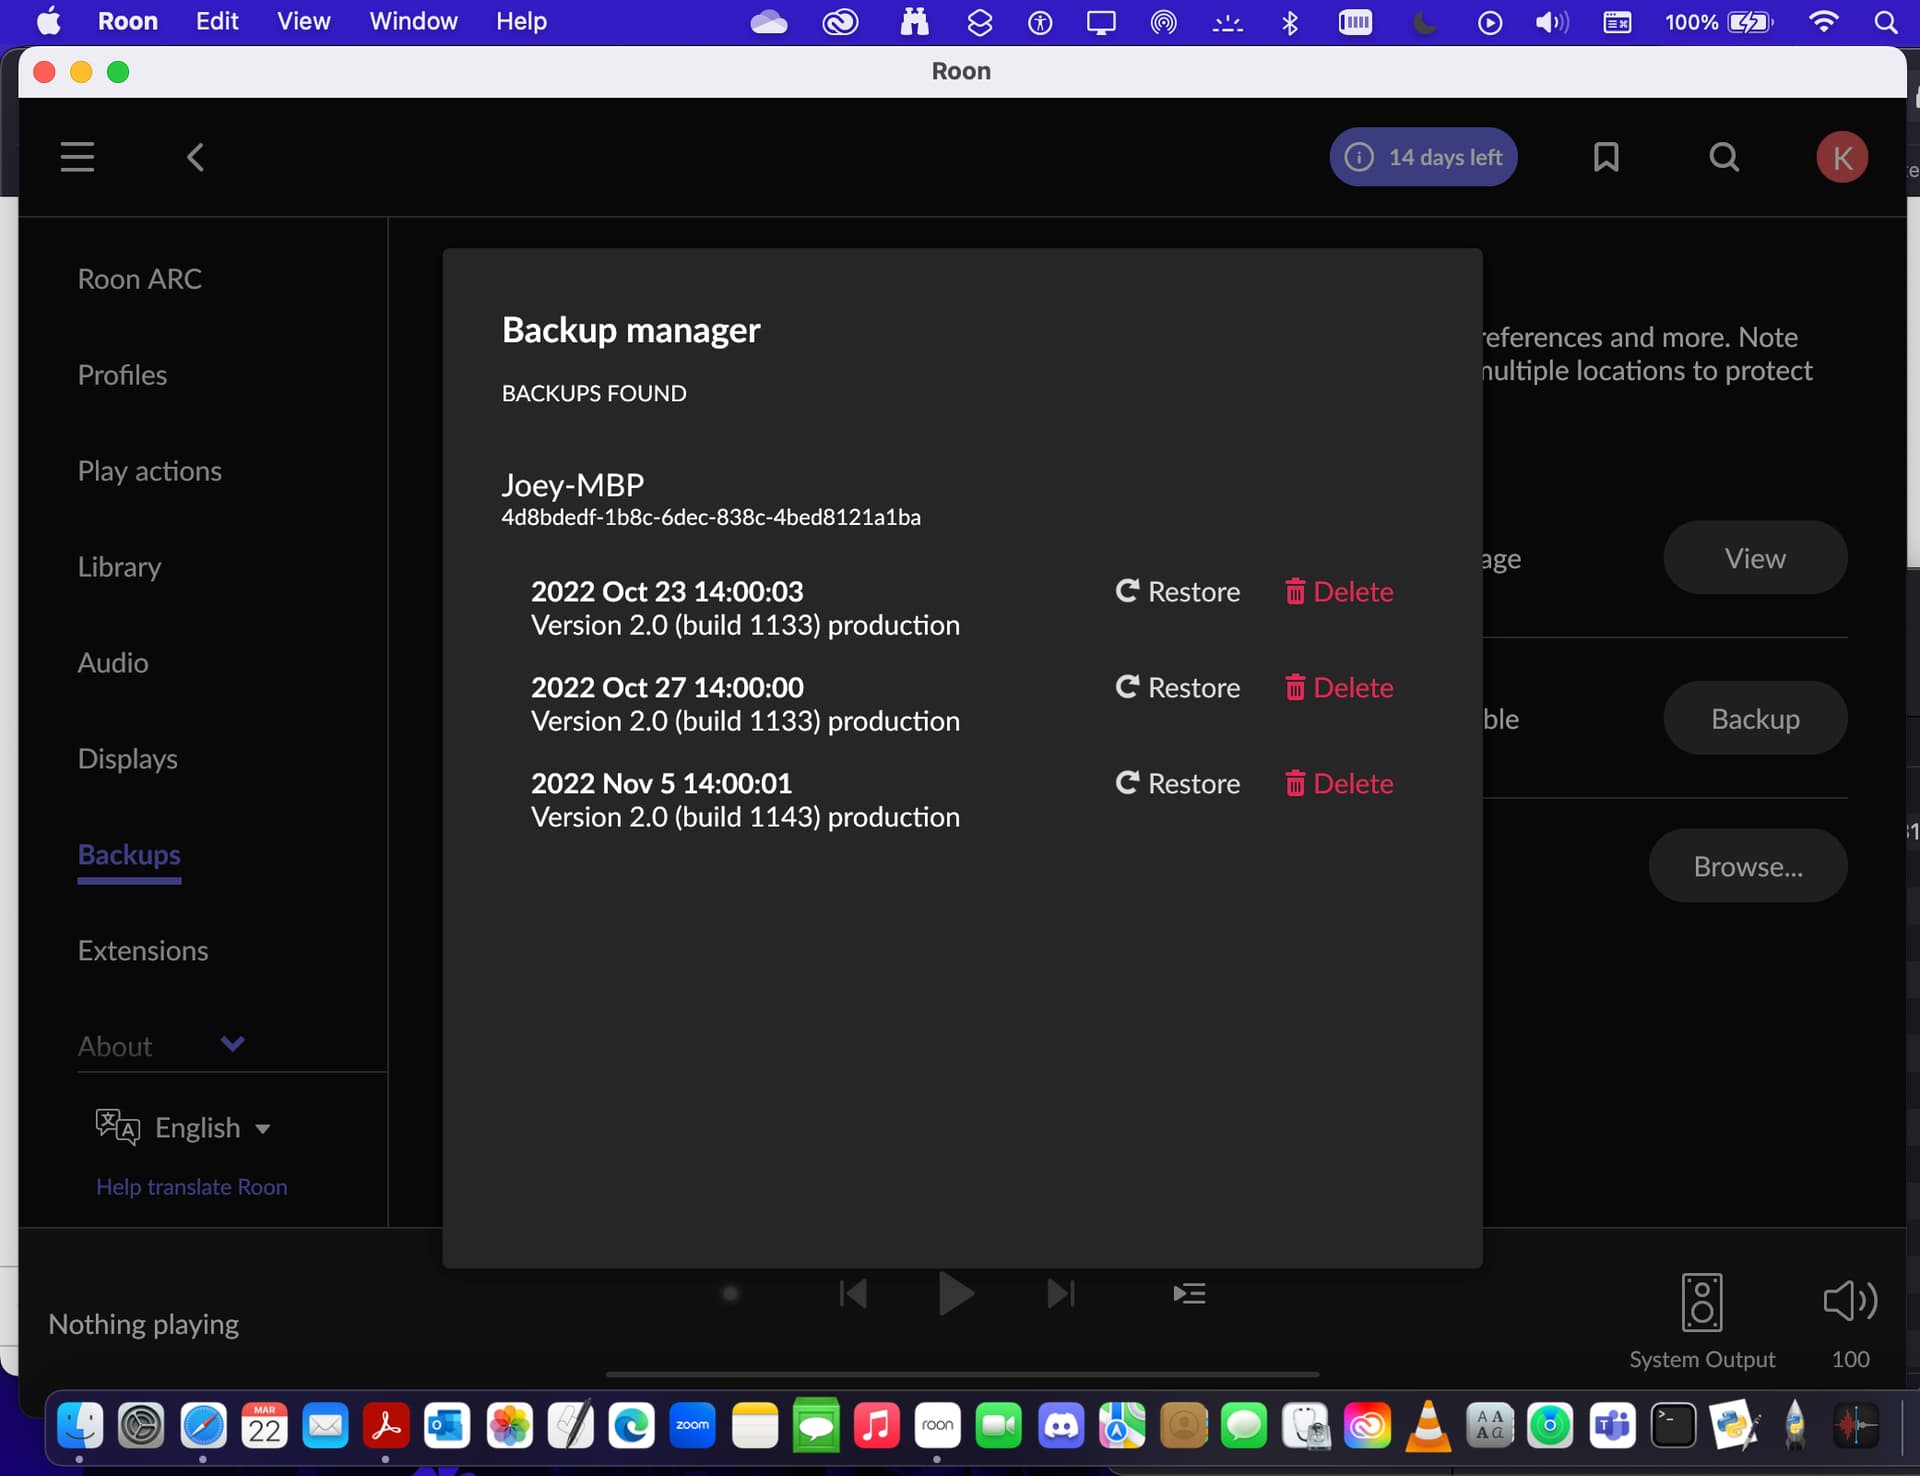The image size is (1920, 1476).
Task: Restore the 2022 Oct 23 backup
Action: pyautogui.click(x=1178, y=592)
